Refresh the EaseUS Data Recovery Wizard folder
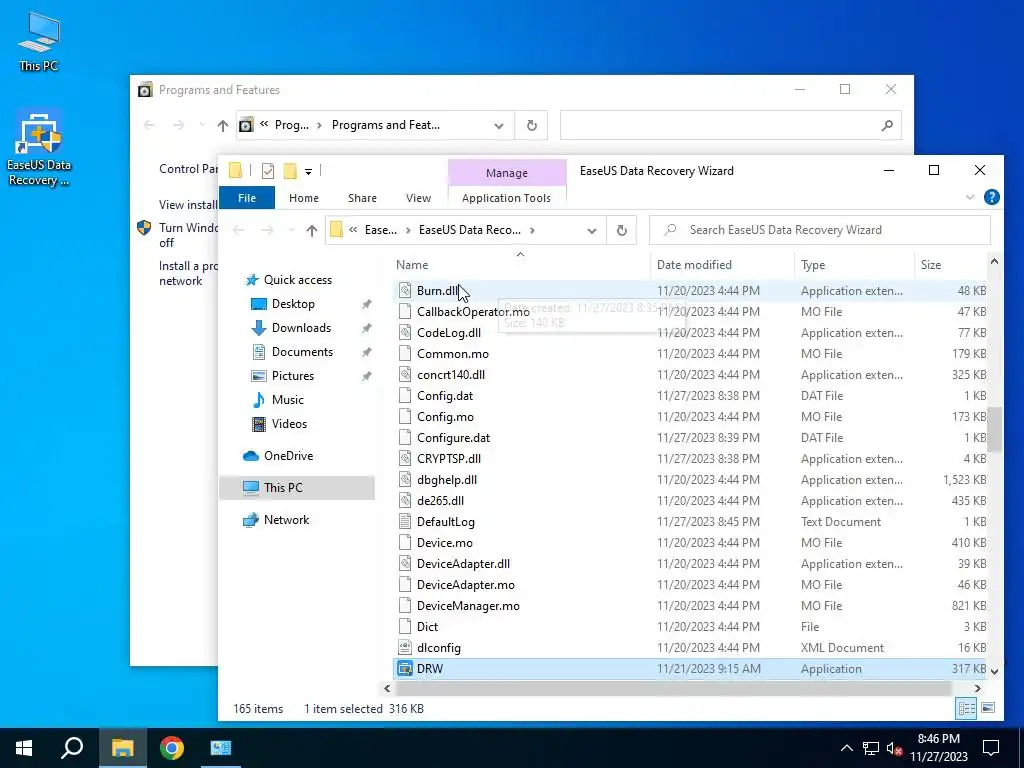The image size is (1024, 768). point(622,231)
